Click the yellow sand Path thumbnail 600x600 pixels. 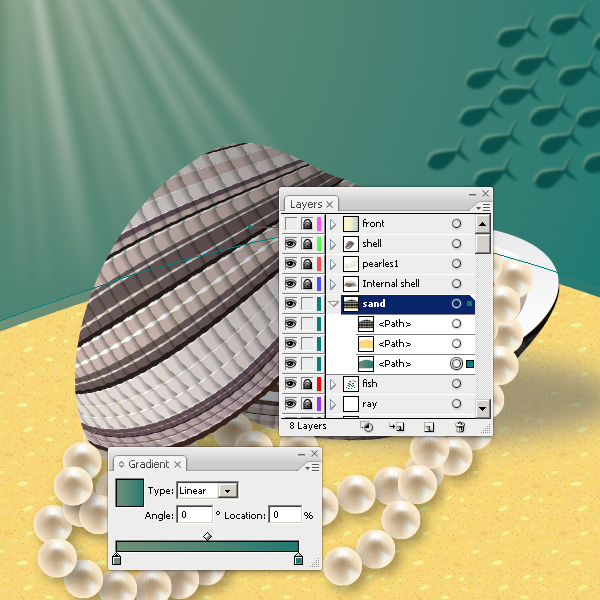coord(366,344)
